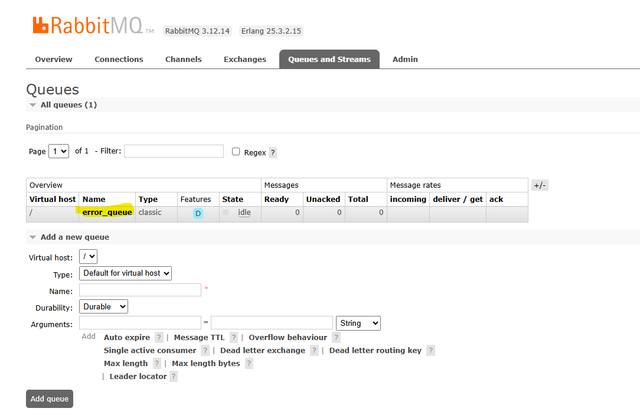Open the Page number dropdown

pyautogui.click(x=59, y=151)
